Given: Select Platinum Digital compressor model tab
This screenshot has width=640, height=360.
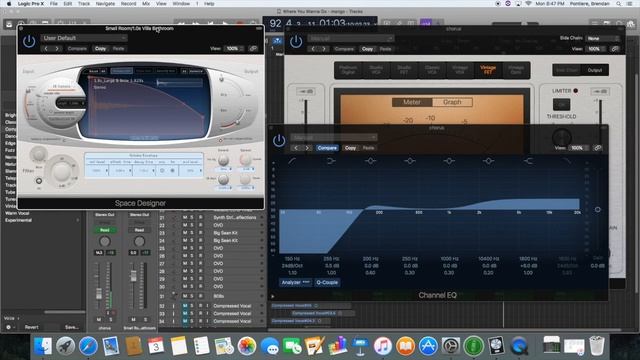Looking at the screenshot, I should point(348,70).
